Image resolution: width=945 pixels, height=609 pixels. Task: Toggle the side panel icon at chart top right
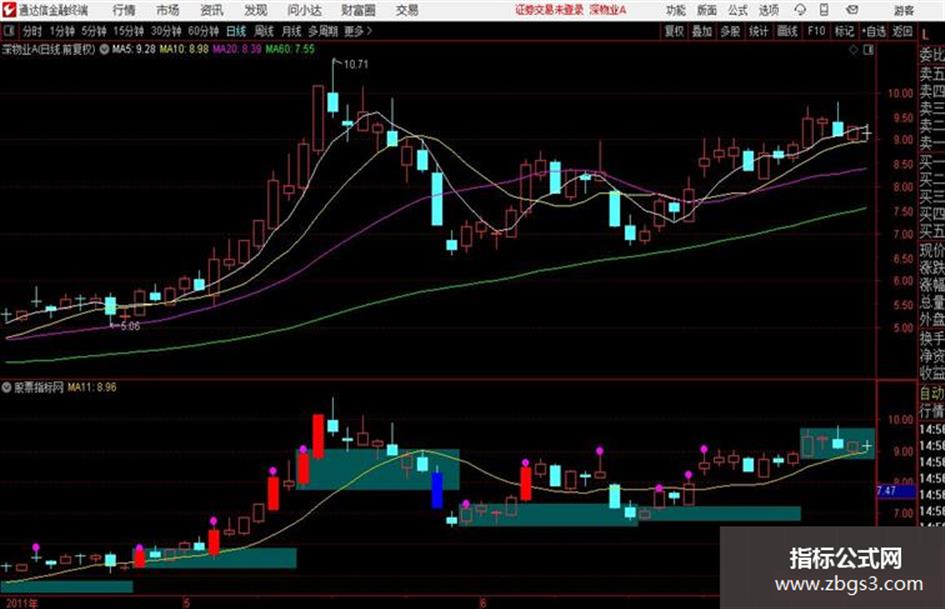868,50
